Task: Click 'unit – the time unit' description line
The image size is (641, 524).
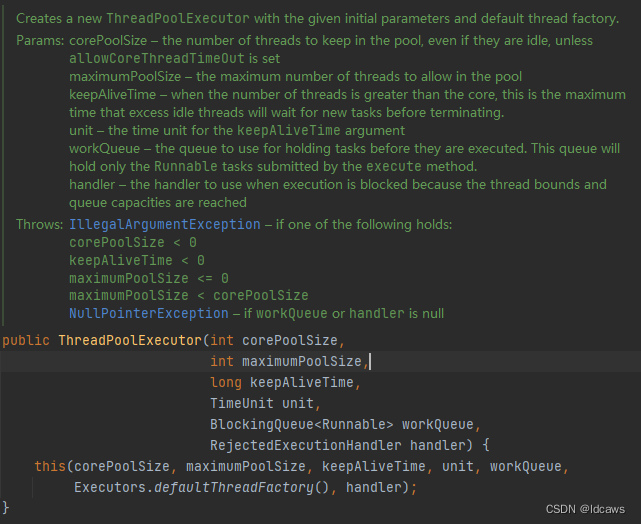Action: tap(237, 130)
